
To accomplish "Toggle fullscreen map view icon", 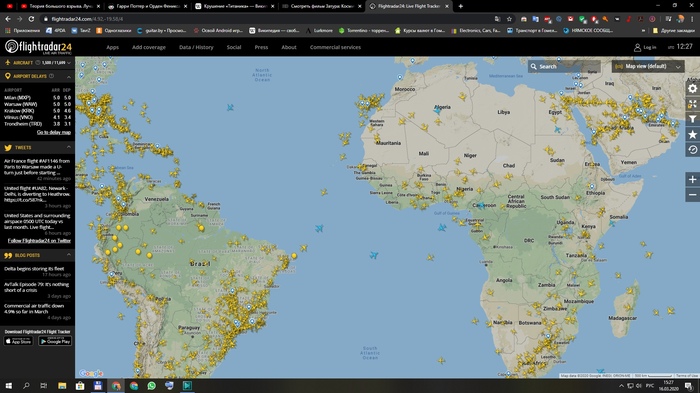I will pyautogui.click(x=692, y=104).
